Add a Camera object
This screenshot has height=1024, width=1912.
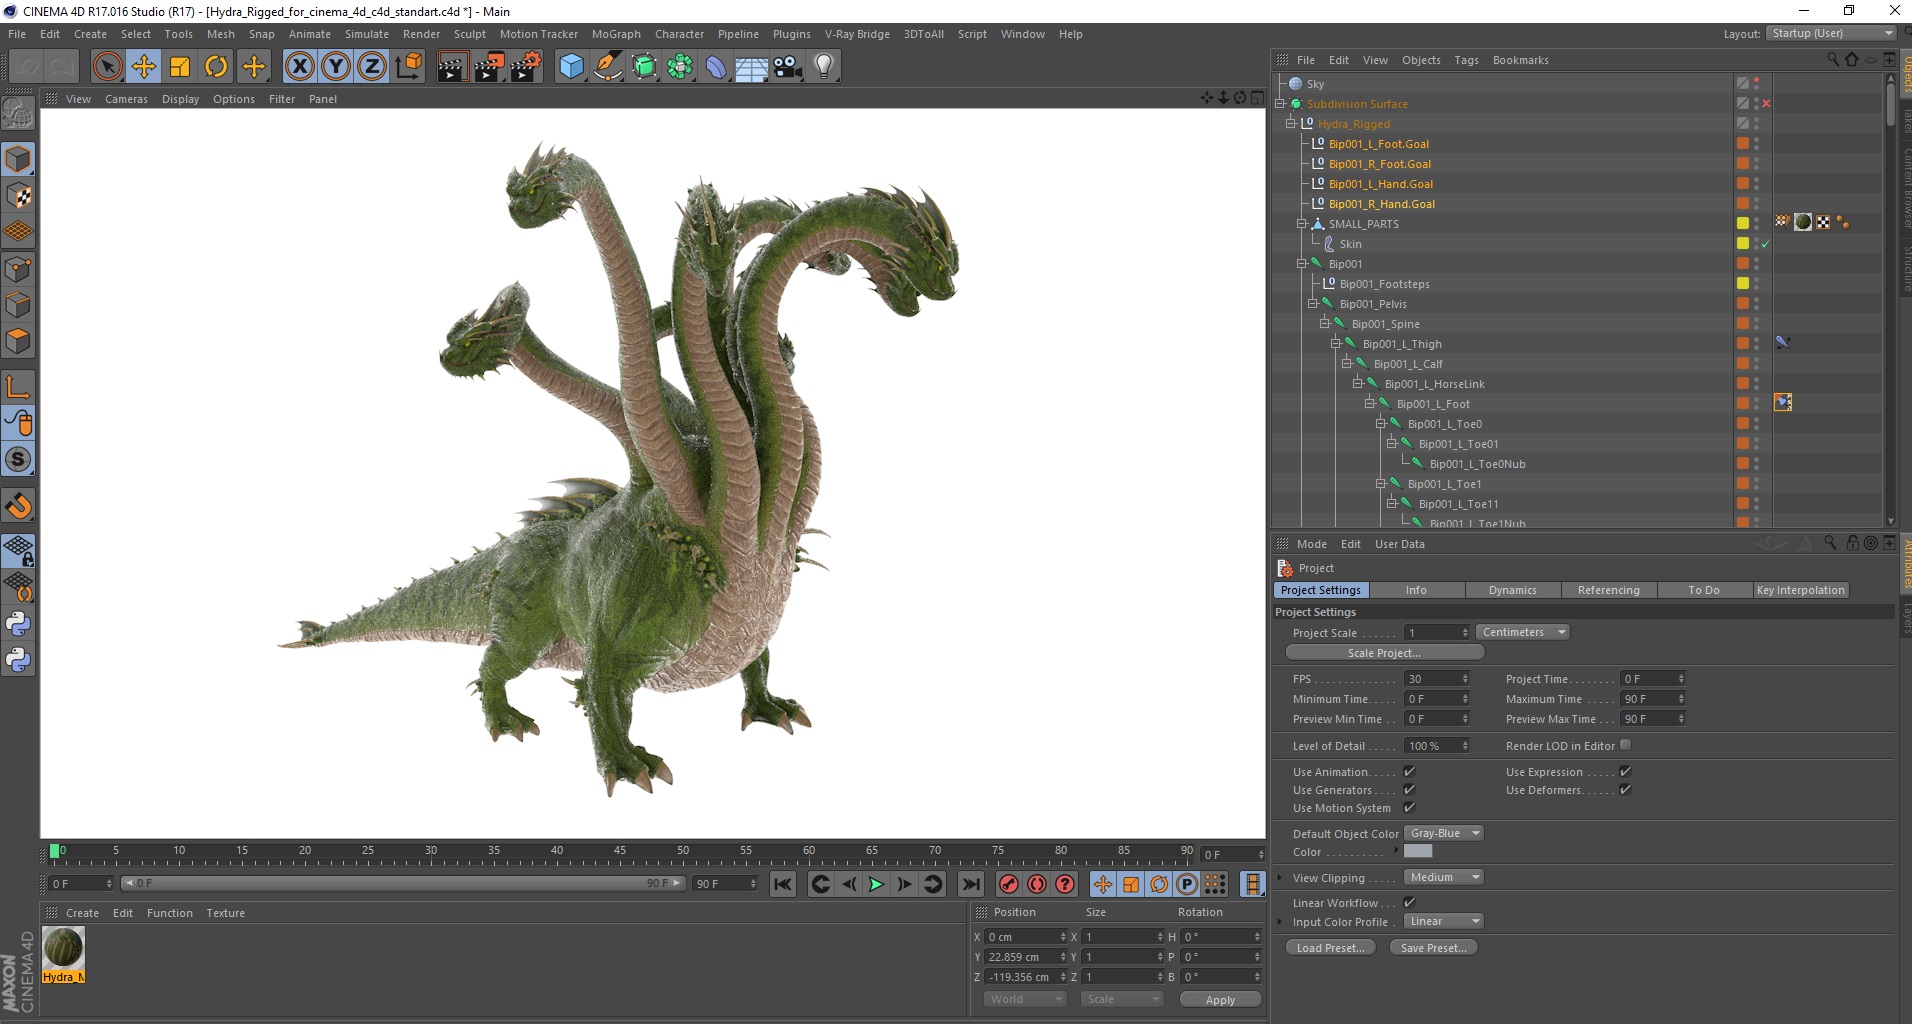click(x=788, y=67)
